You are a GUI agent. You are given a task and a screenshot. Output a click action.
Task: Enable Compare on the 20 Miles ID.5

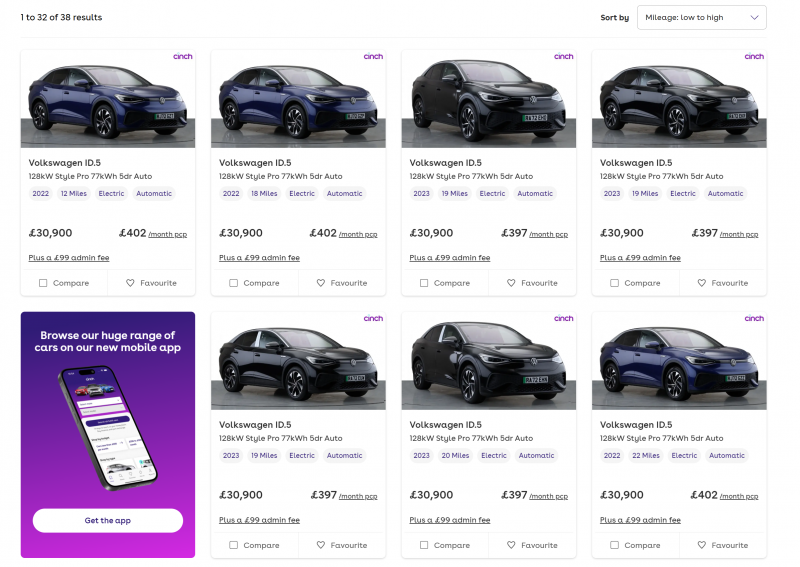(x=424, y=545)
